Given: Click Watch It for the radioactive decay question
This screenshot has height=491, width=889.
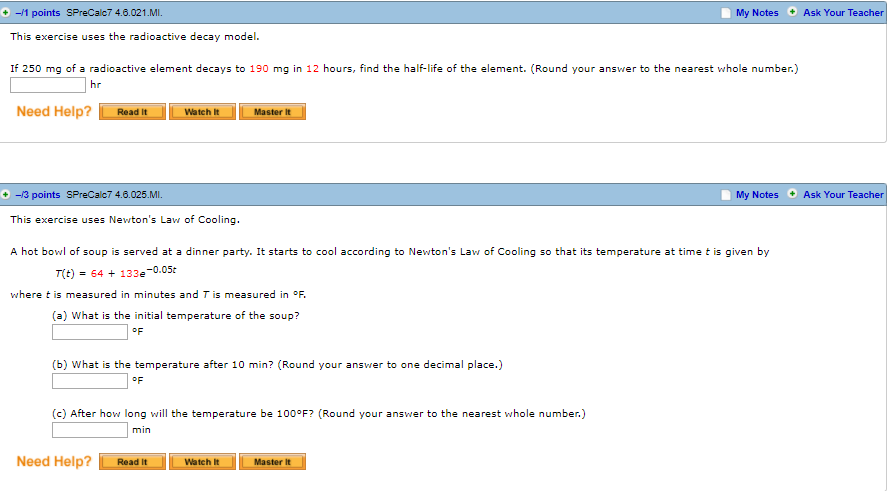Looking at the screenshot, I should (202, 112).
